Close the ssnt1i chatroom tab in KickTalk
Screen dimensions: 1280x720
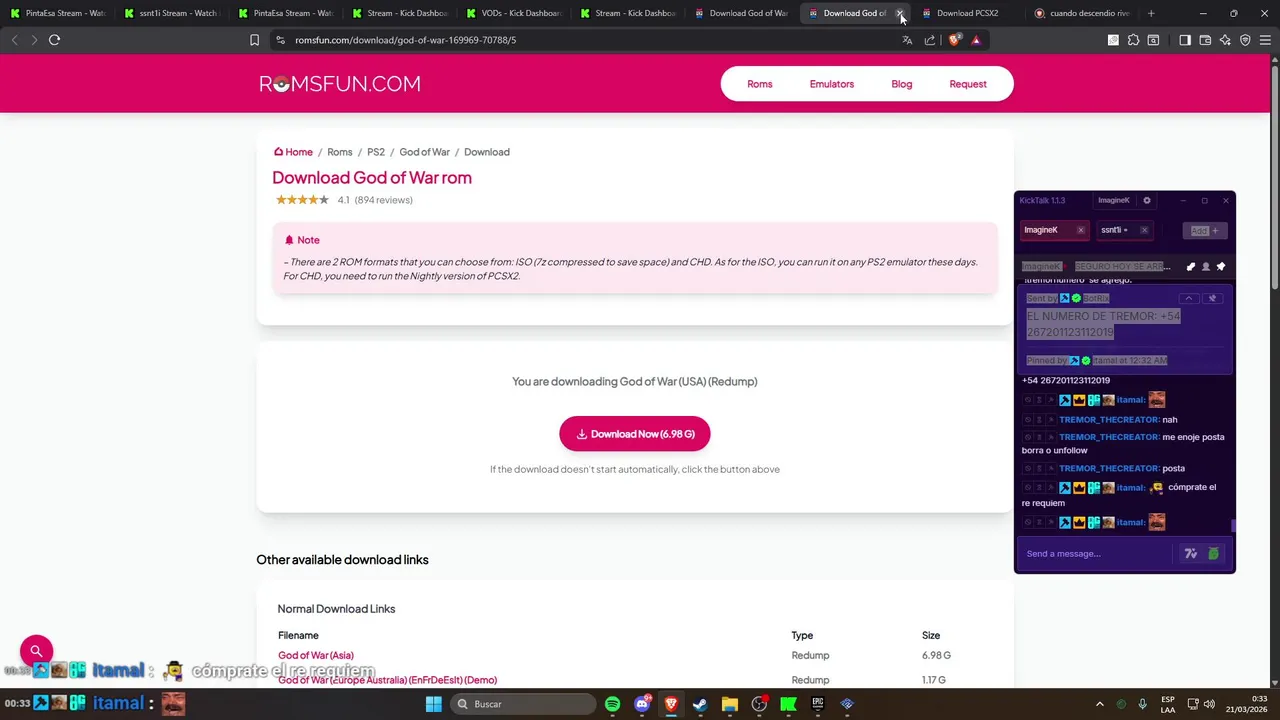coord(1144,230)
